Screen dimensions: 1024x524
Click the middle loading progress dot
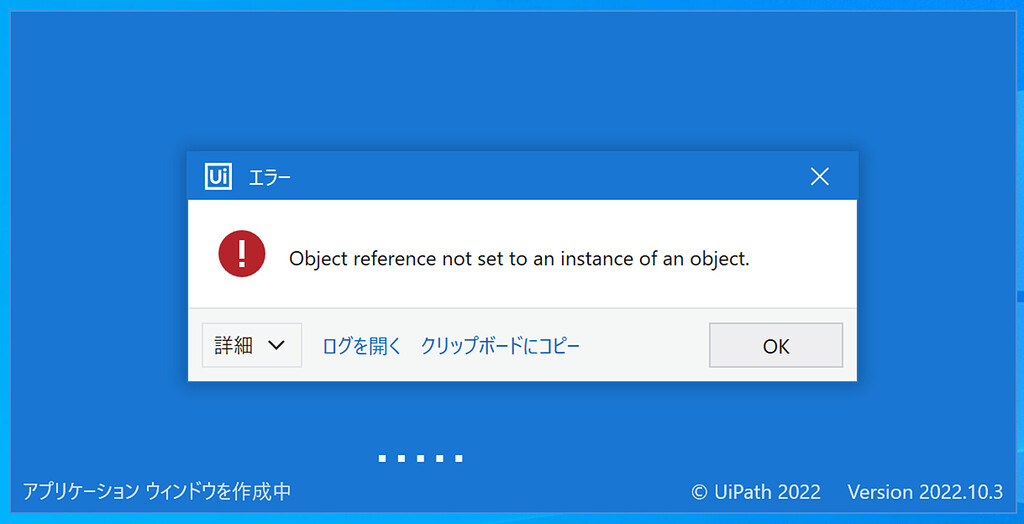point(420,459)
